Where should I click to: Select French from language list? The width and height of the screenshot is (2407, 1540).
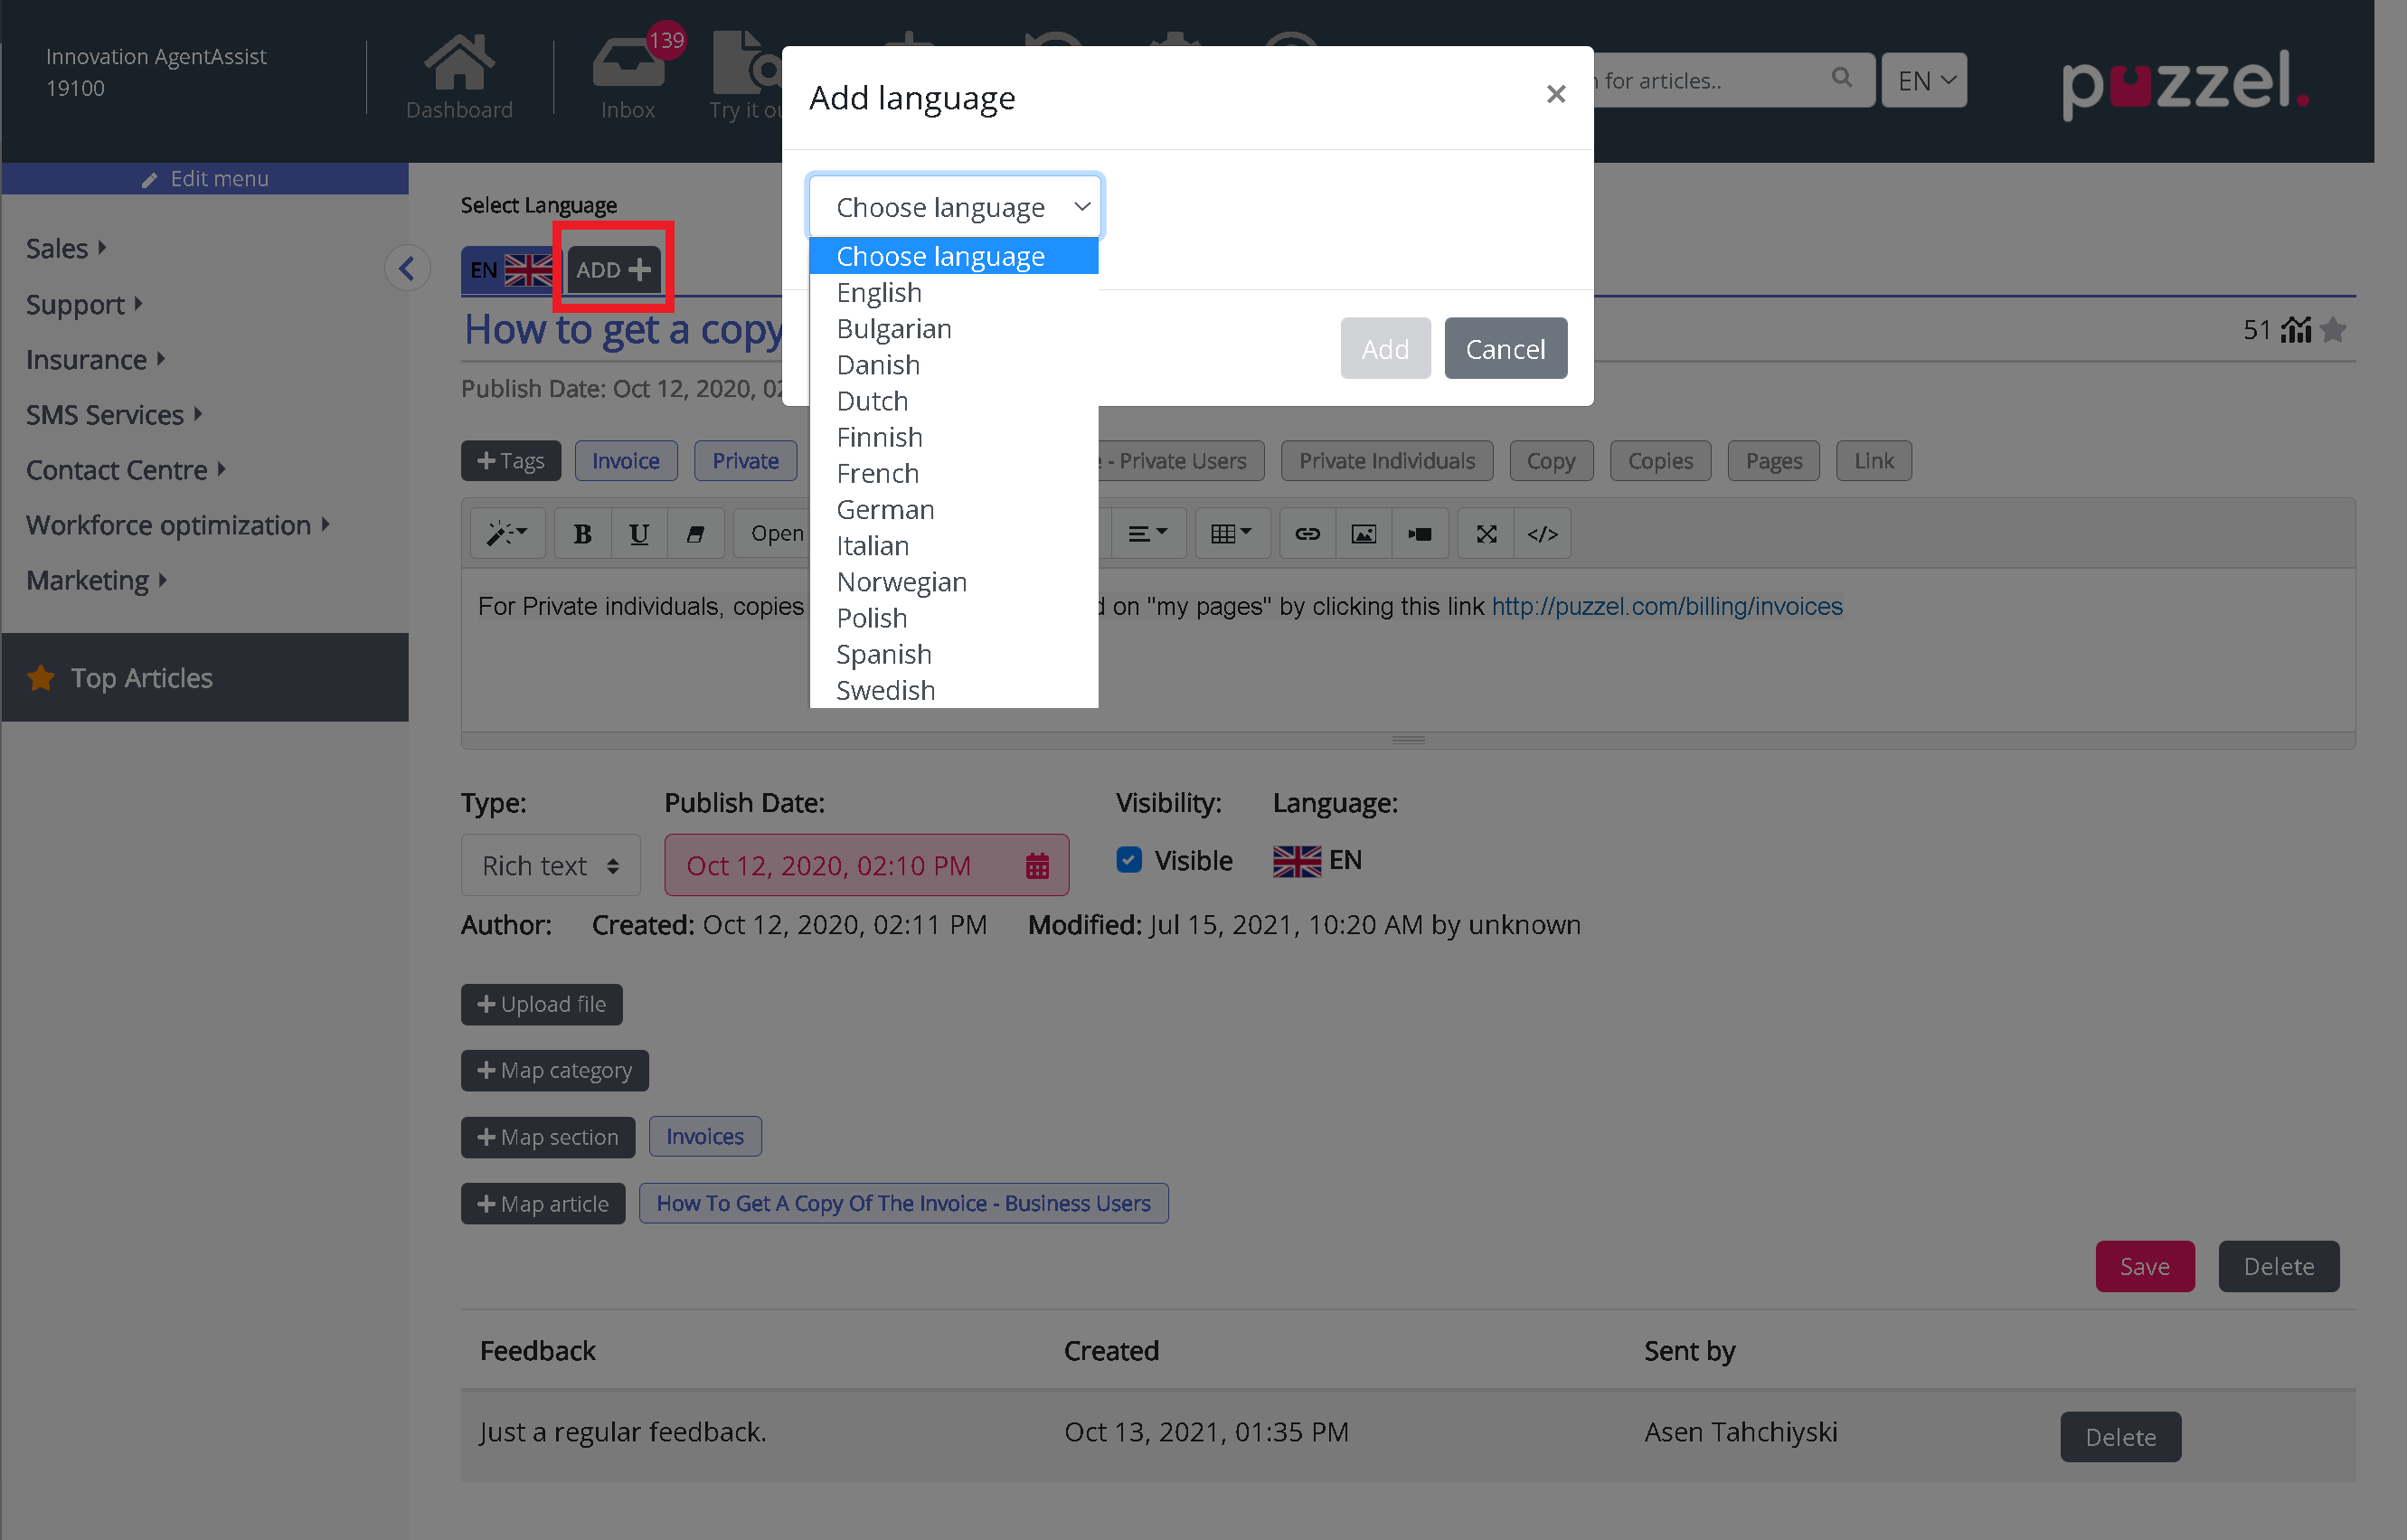point(877,473)
